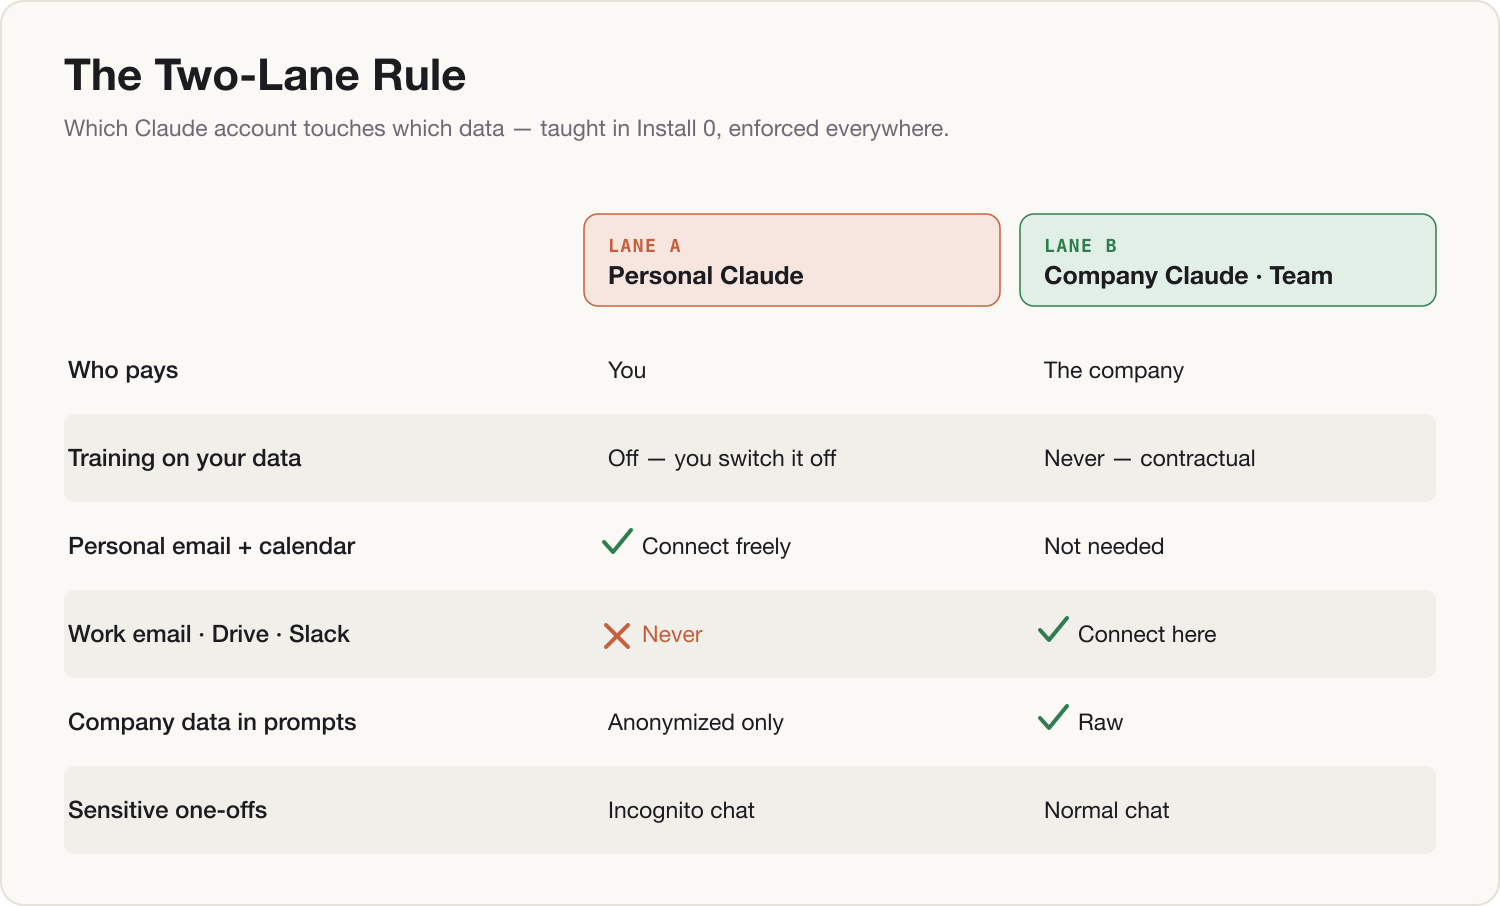Image resolution: width=1500 pixels, height=906 pixels.
Task: Click the red X icon beside Never
Action: click(x=617, y=635)
